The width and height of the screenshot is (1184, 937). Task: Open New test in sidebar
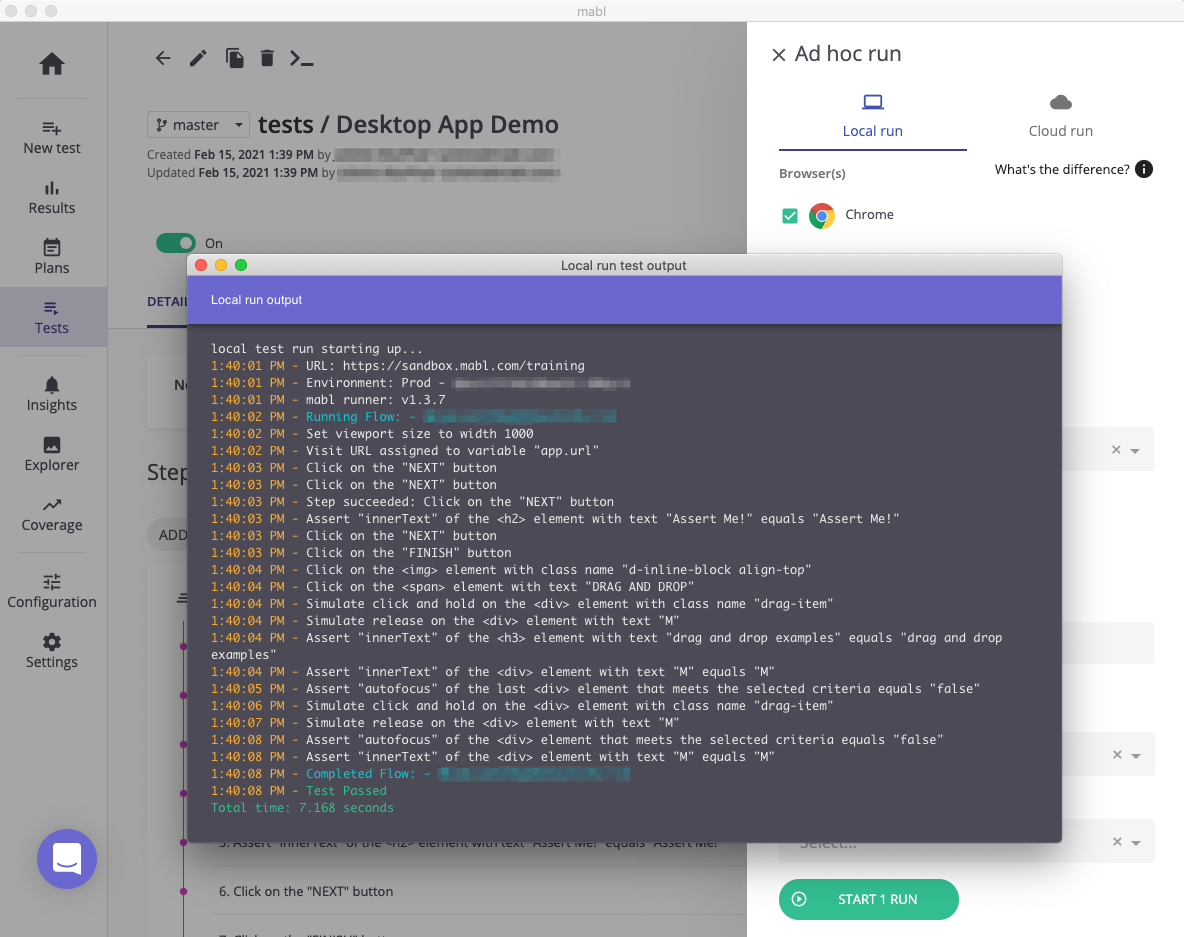(x=51, y=137)
